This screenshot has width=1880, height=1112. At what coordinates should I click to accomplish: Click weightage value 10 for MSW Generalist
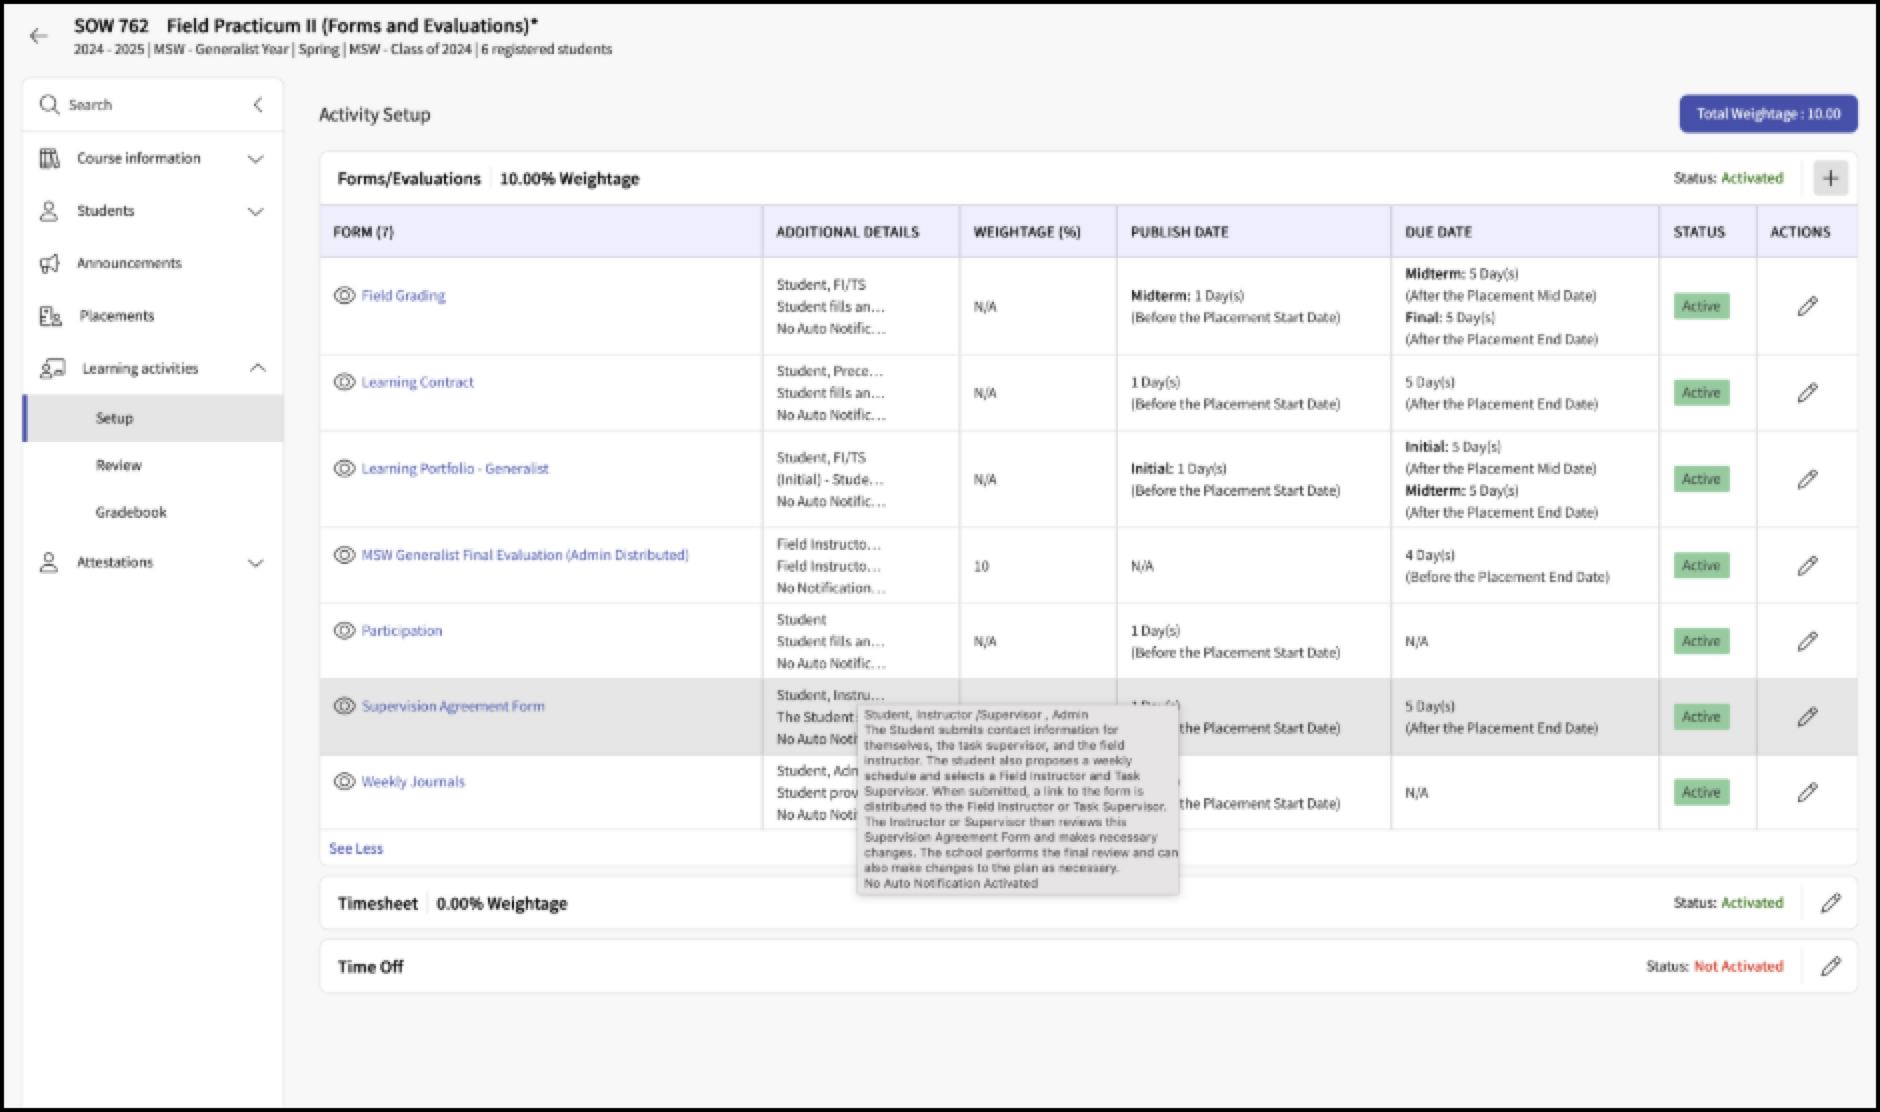point(981,566)
